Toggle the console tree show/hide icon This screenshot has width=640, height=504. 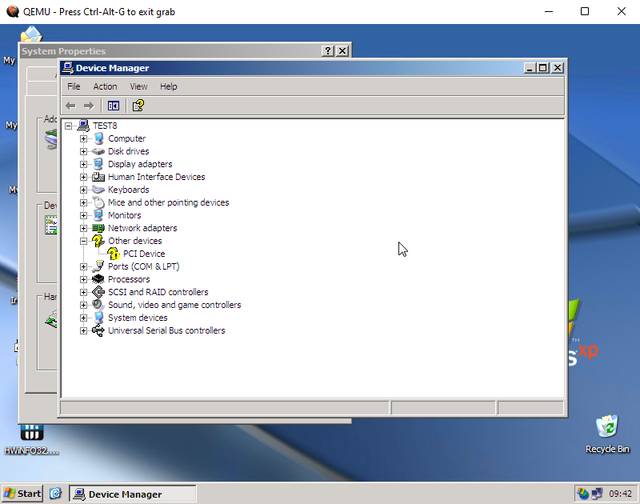click(113, 106)
